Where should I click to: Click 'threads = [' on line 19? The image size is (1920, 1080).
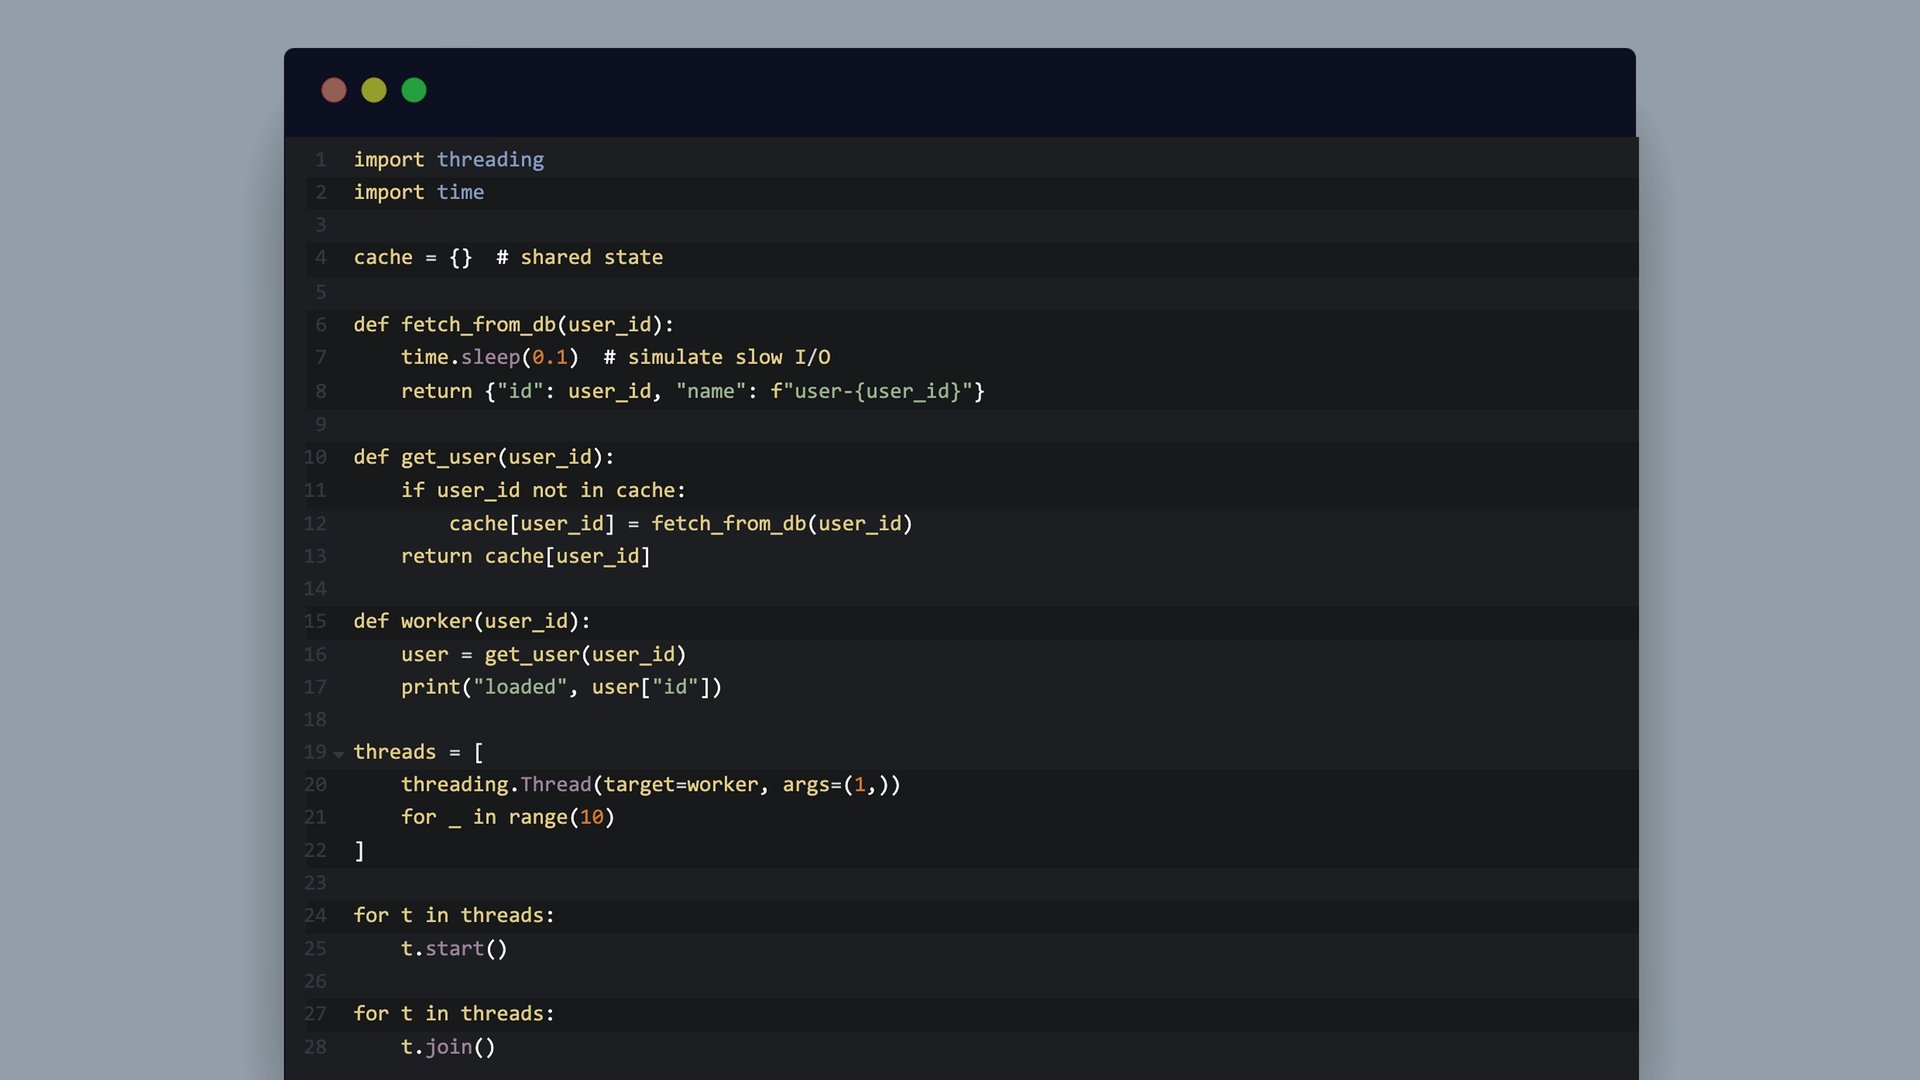419,752
